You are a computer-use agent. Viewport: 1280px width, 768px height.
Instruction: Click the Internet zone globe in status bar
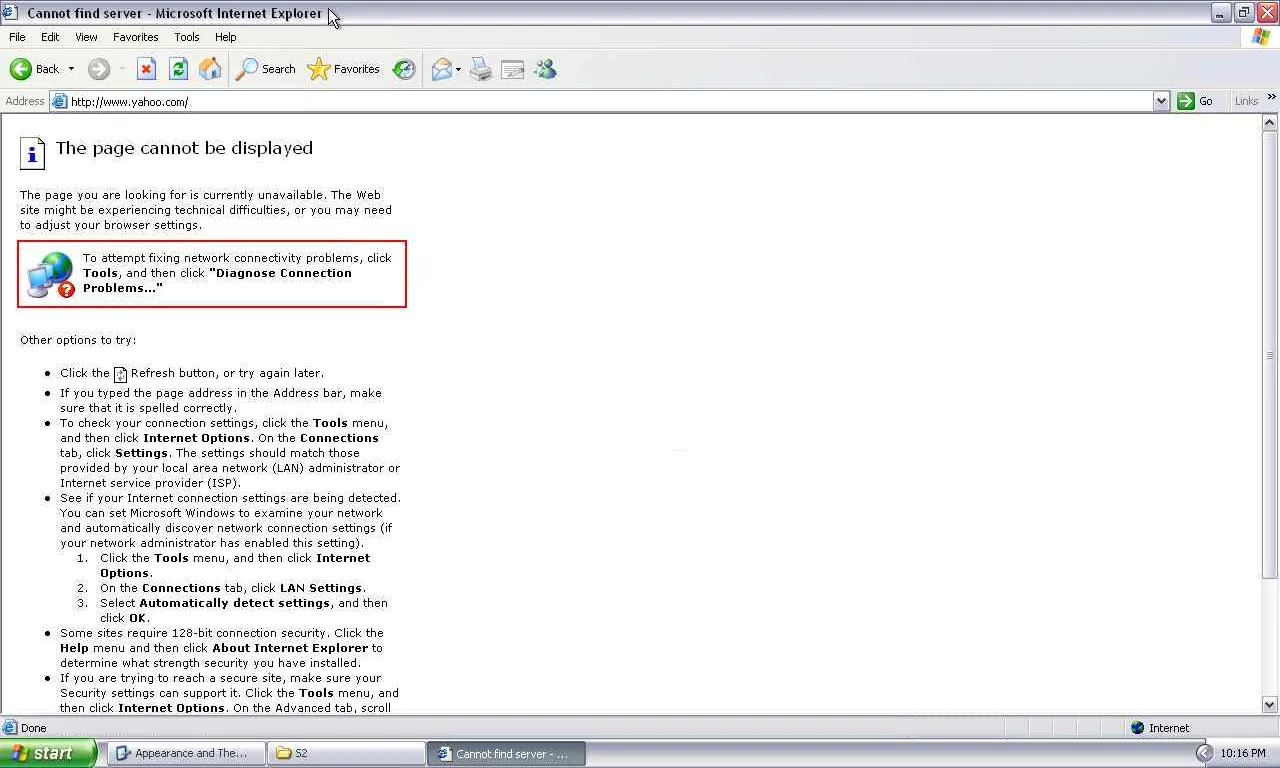pos(1137,728)
